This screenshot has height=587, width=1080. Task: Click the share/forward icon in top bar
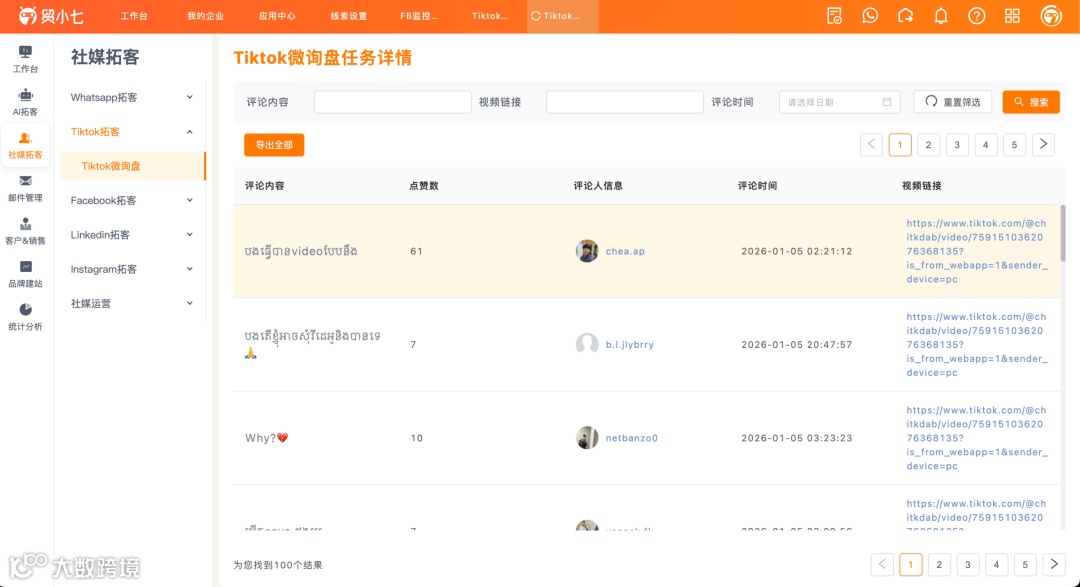point(905,16)
